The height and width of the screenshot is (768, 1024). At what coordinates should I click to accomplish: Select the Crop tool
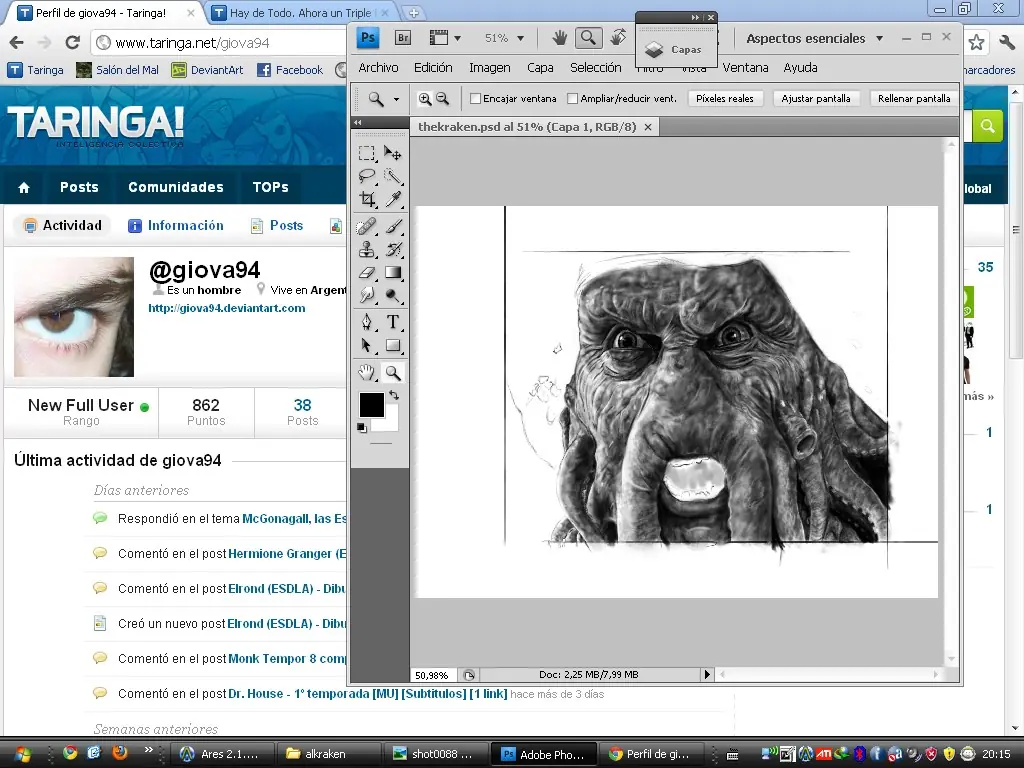(367, 199)
